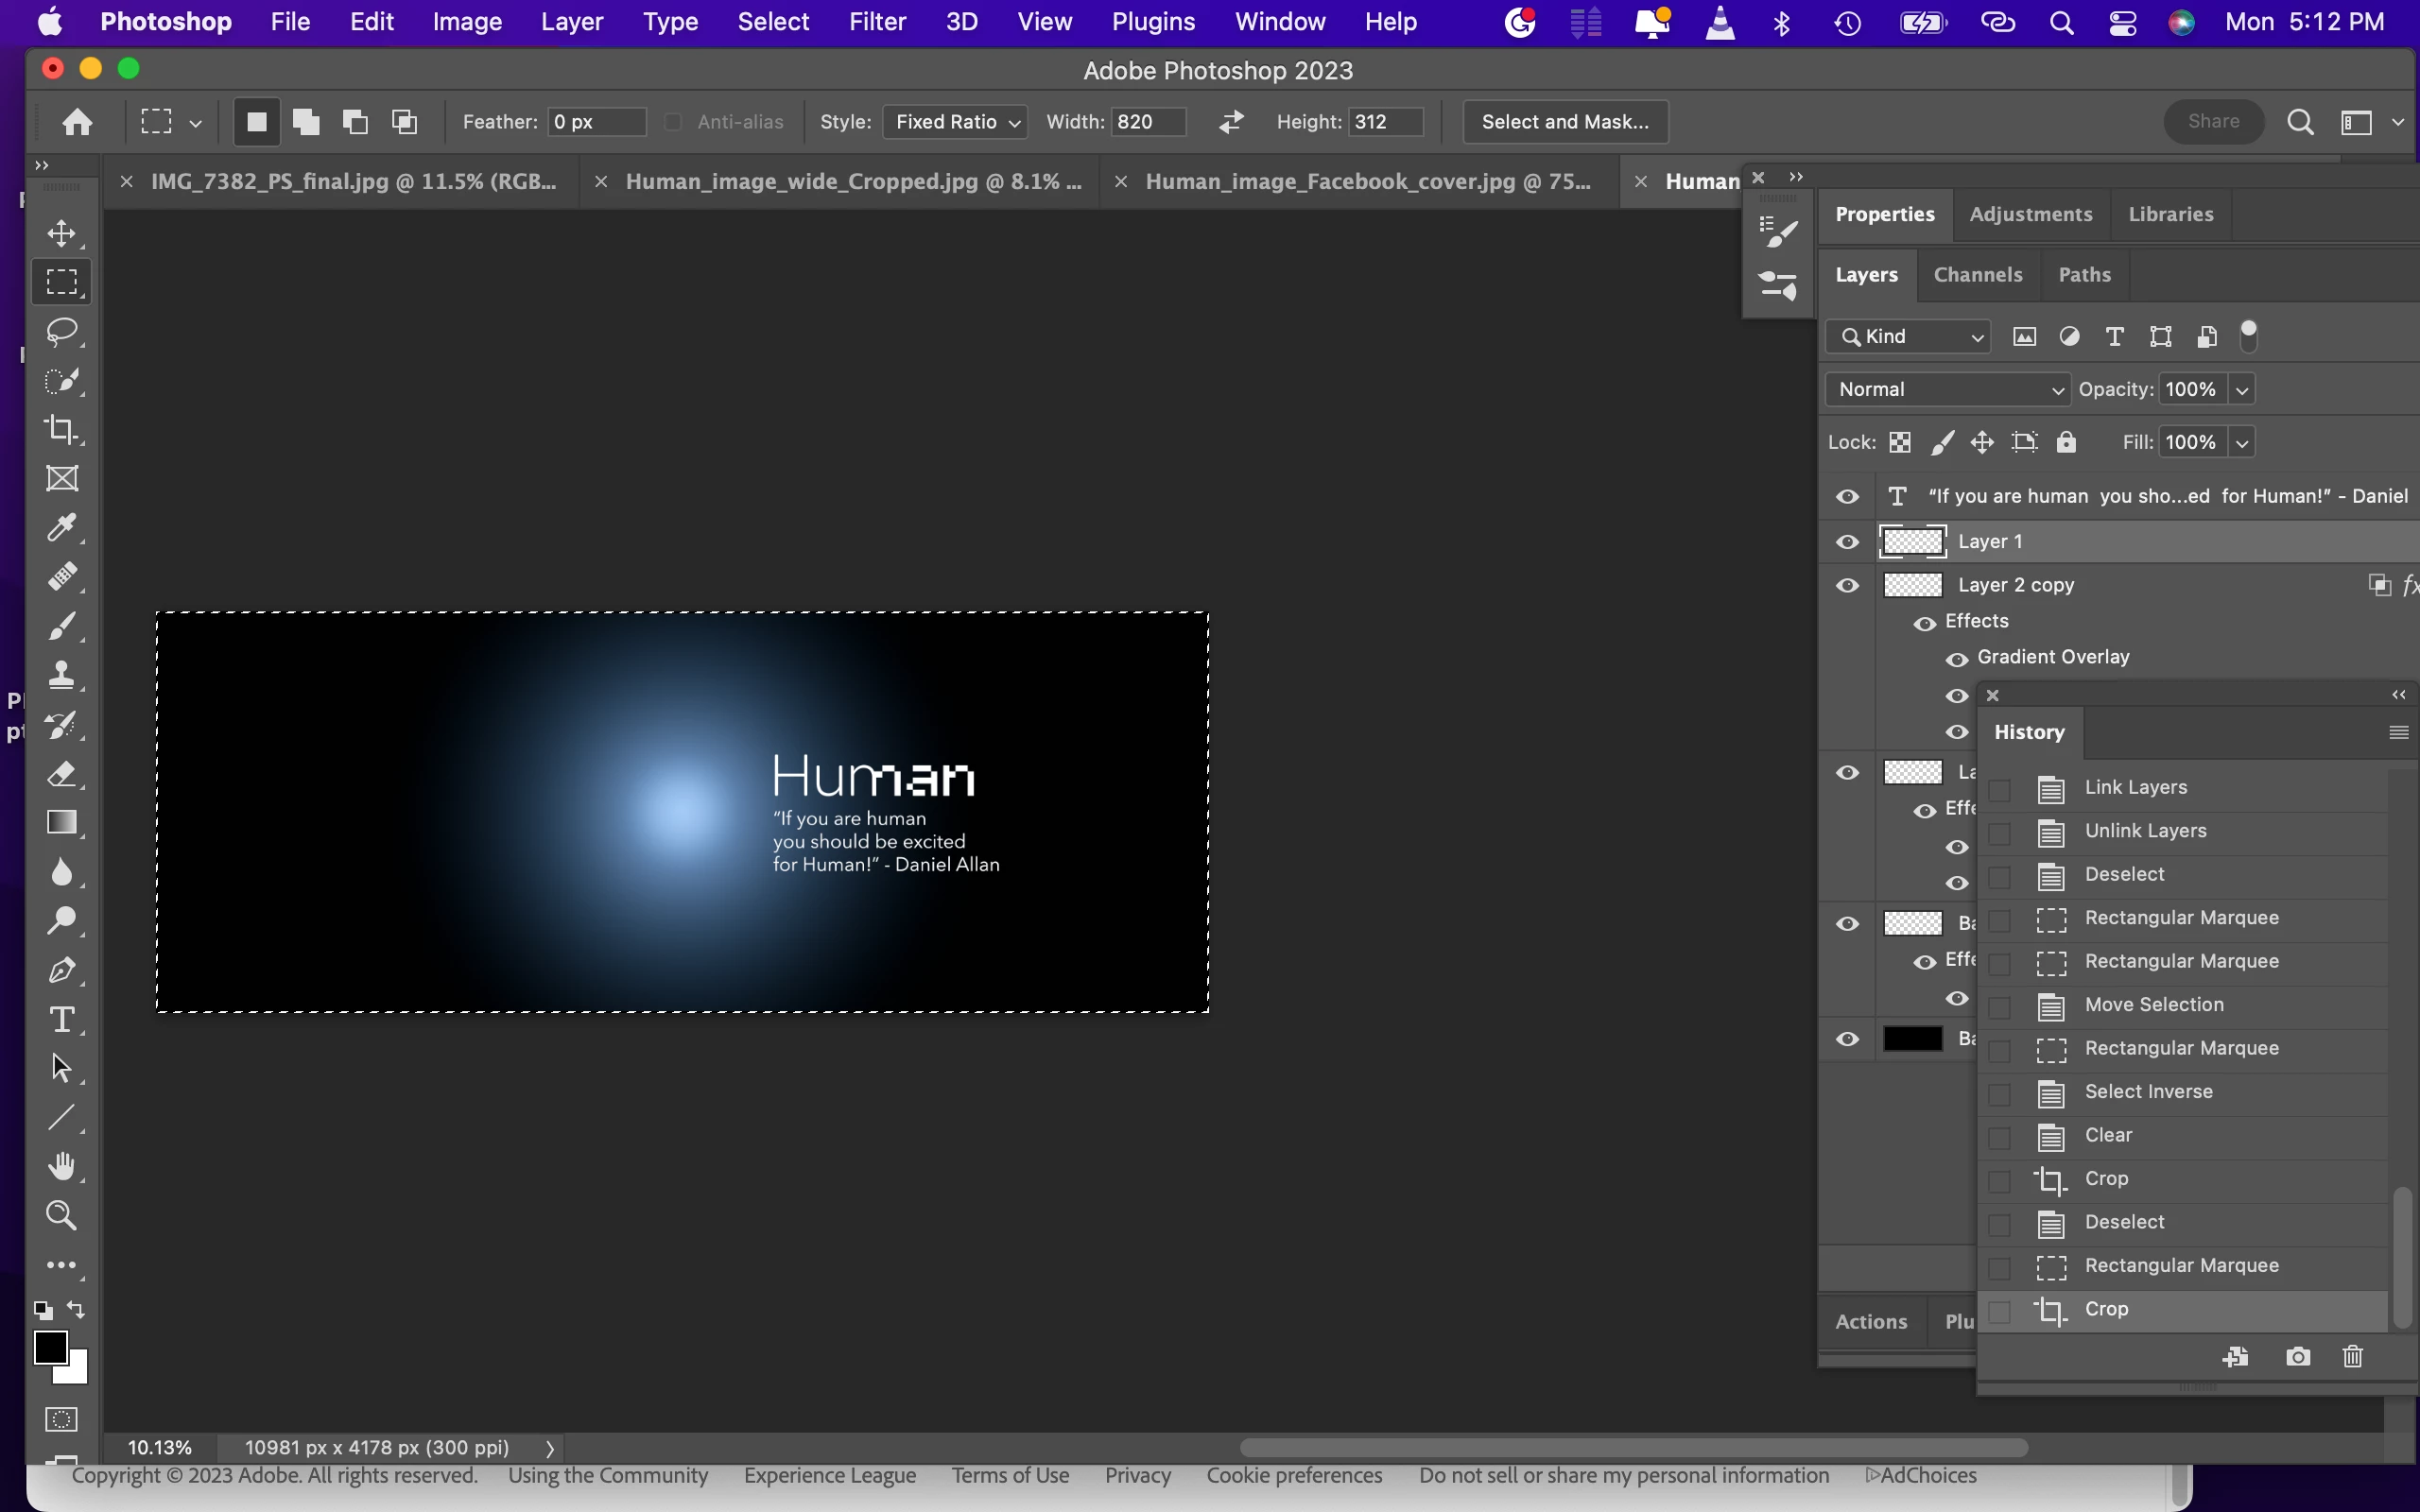Select the Lasso tool
2420x1512 pixels.
pyautogui.click(x=62, y=331)
